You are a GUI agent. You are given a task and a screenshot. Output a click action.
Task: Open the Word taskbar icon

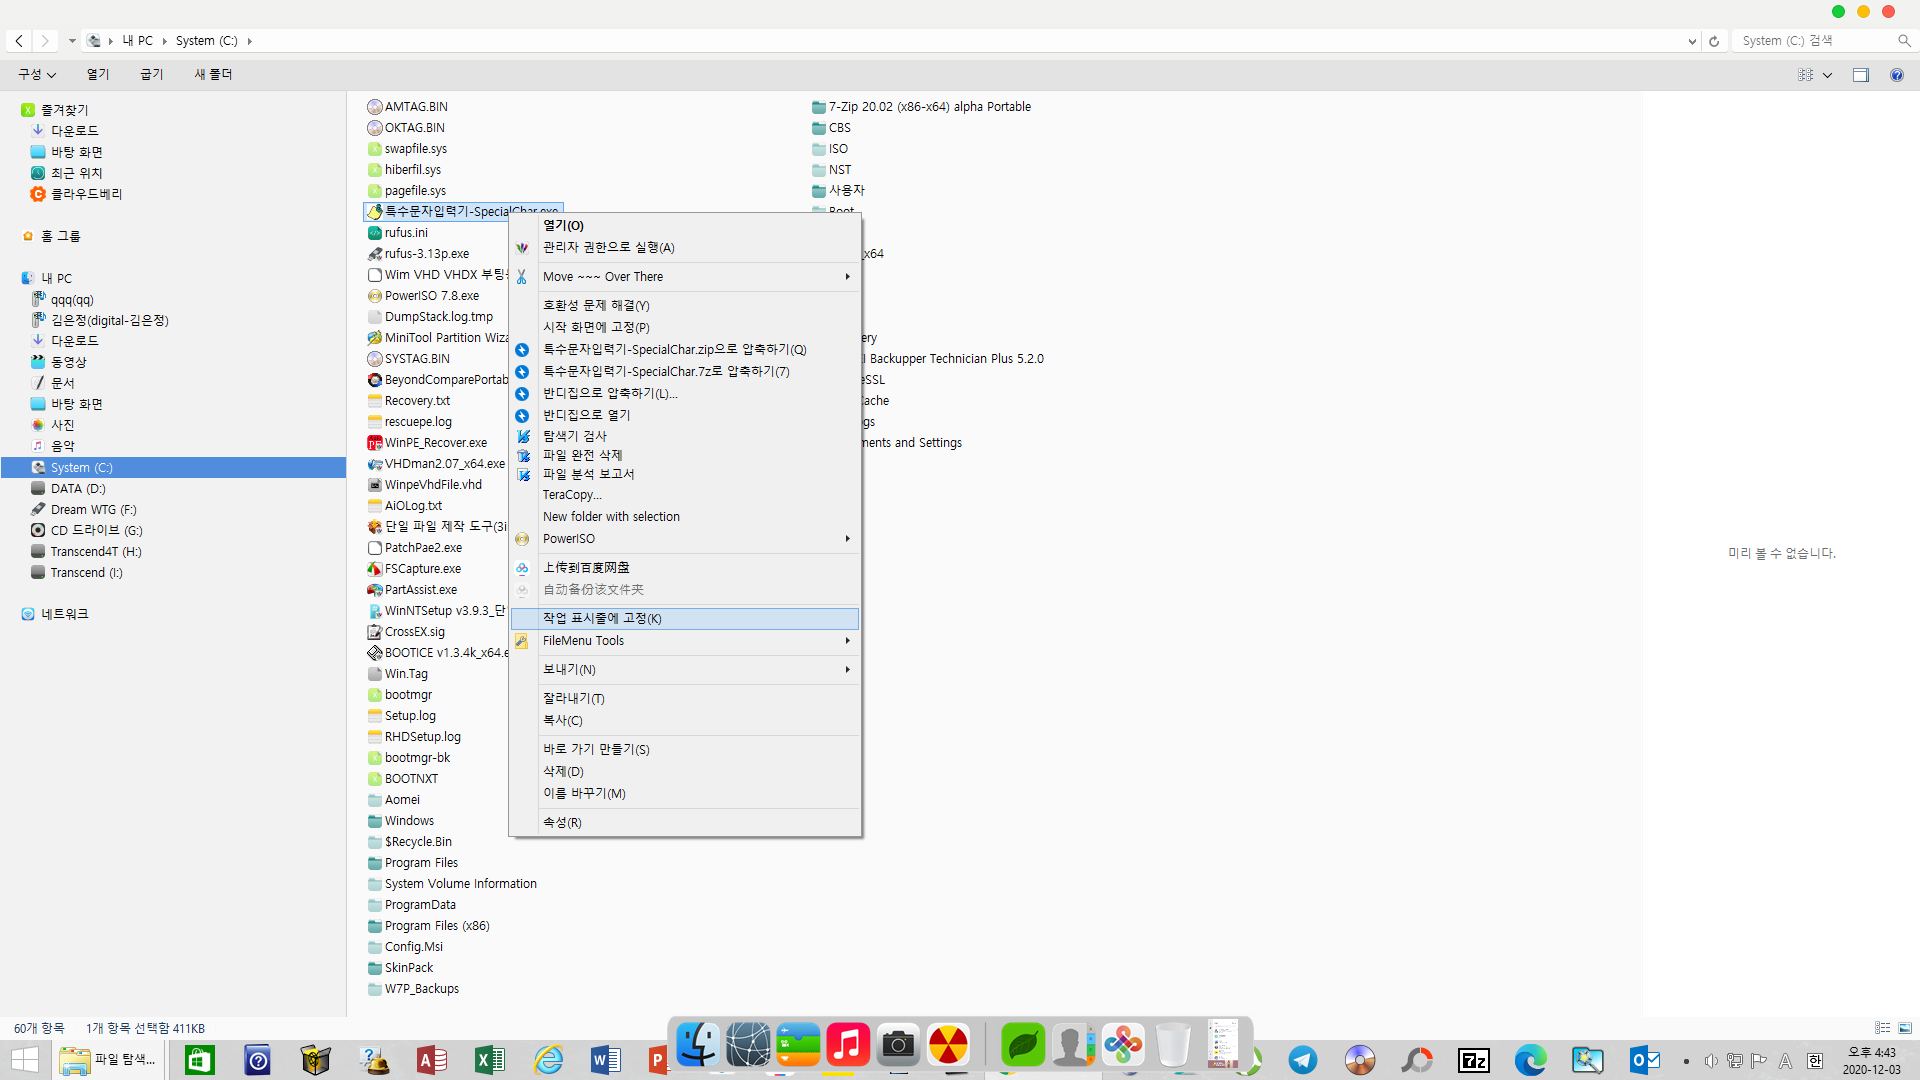coord(606,1060)
